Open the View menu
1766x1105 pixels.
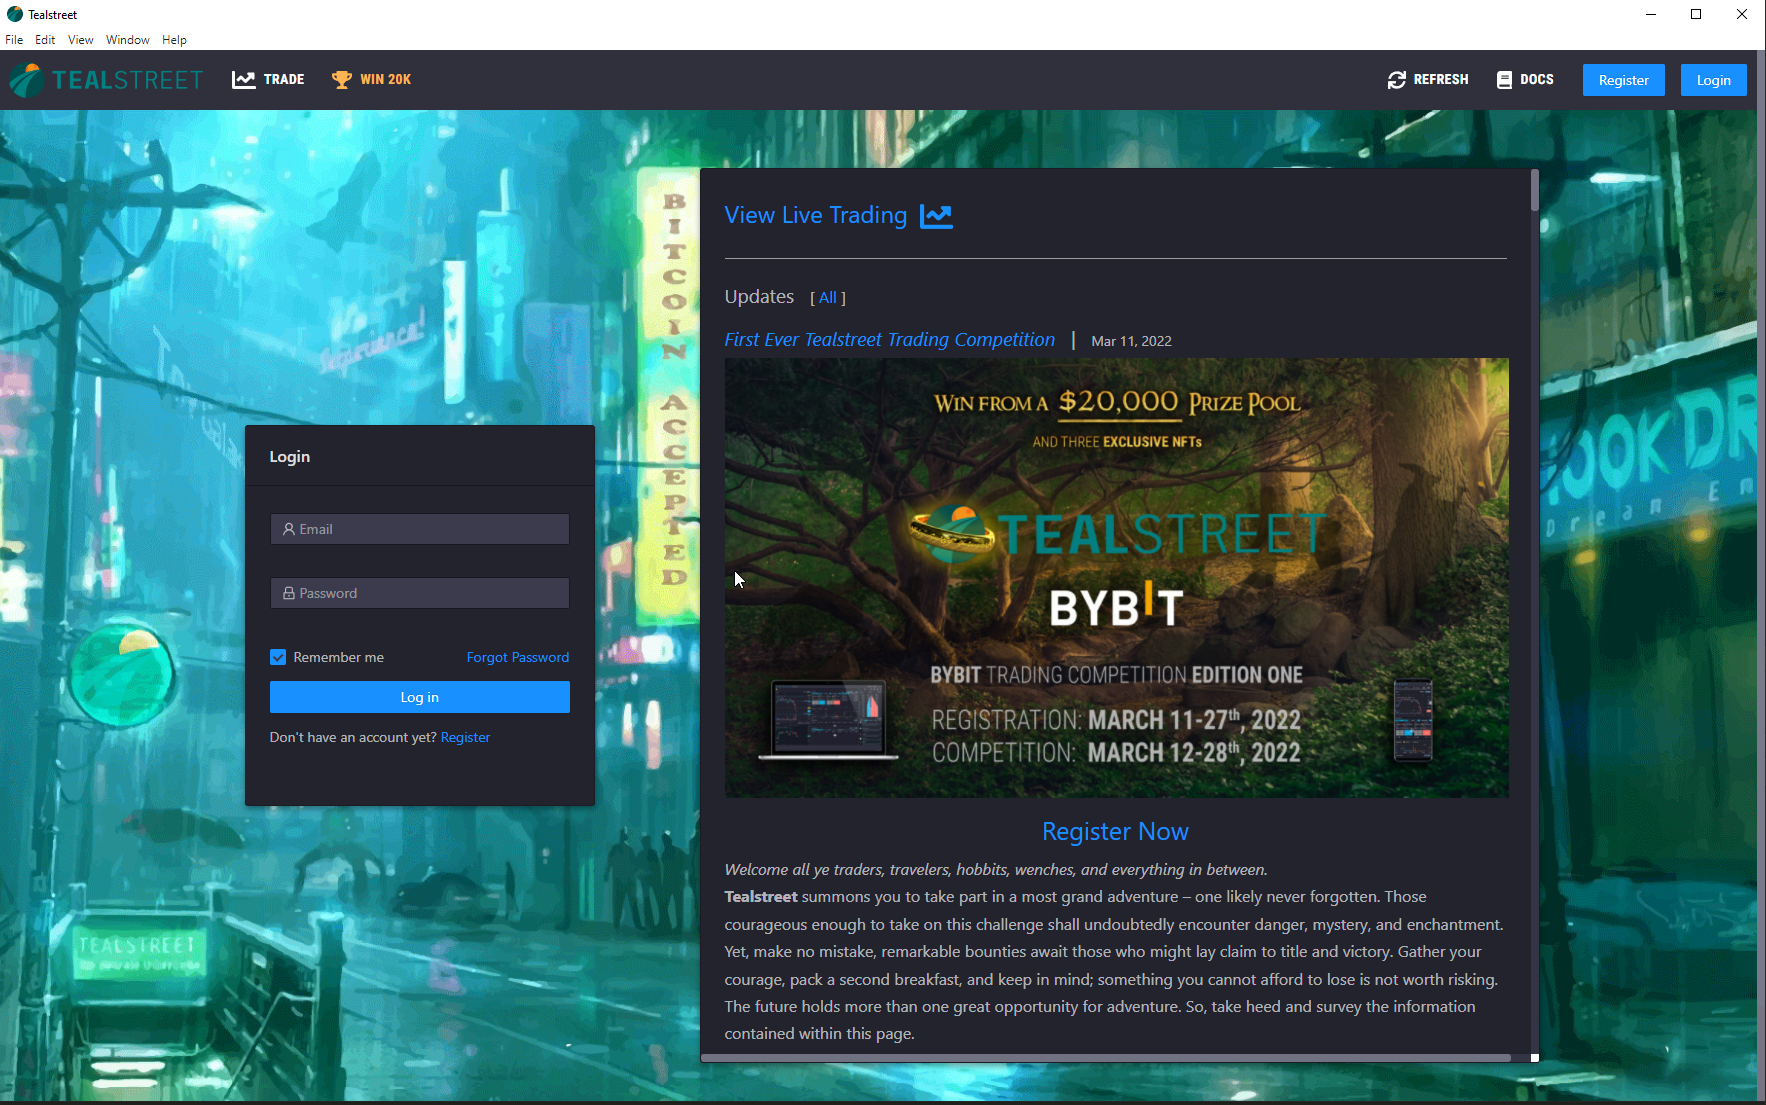pos(80,40)
